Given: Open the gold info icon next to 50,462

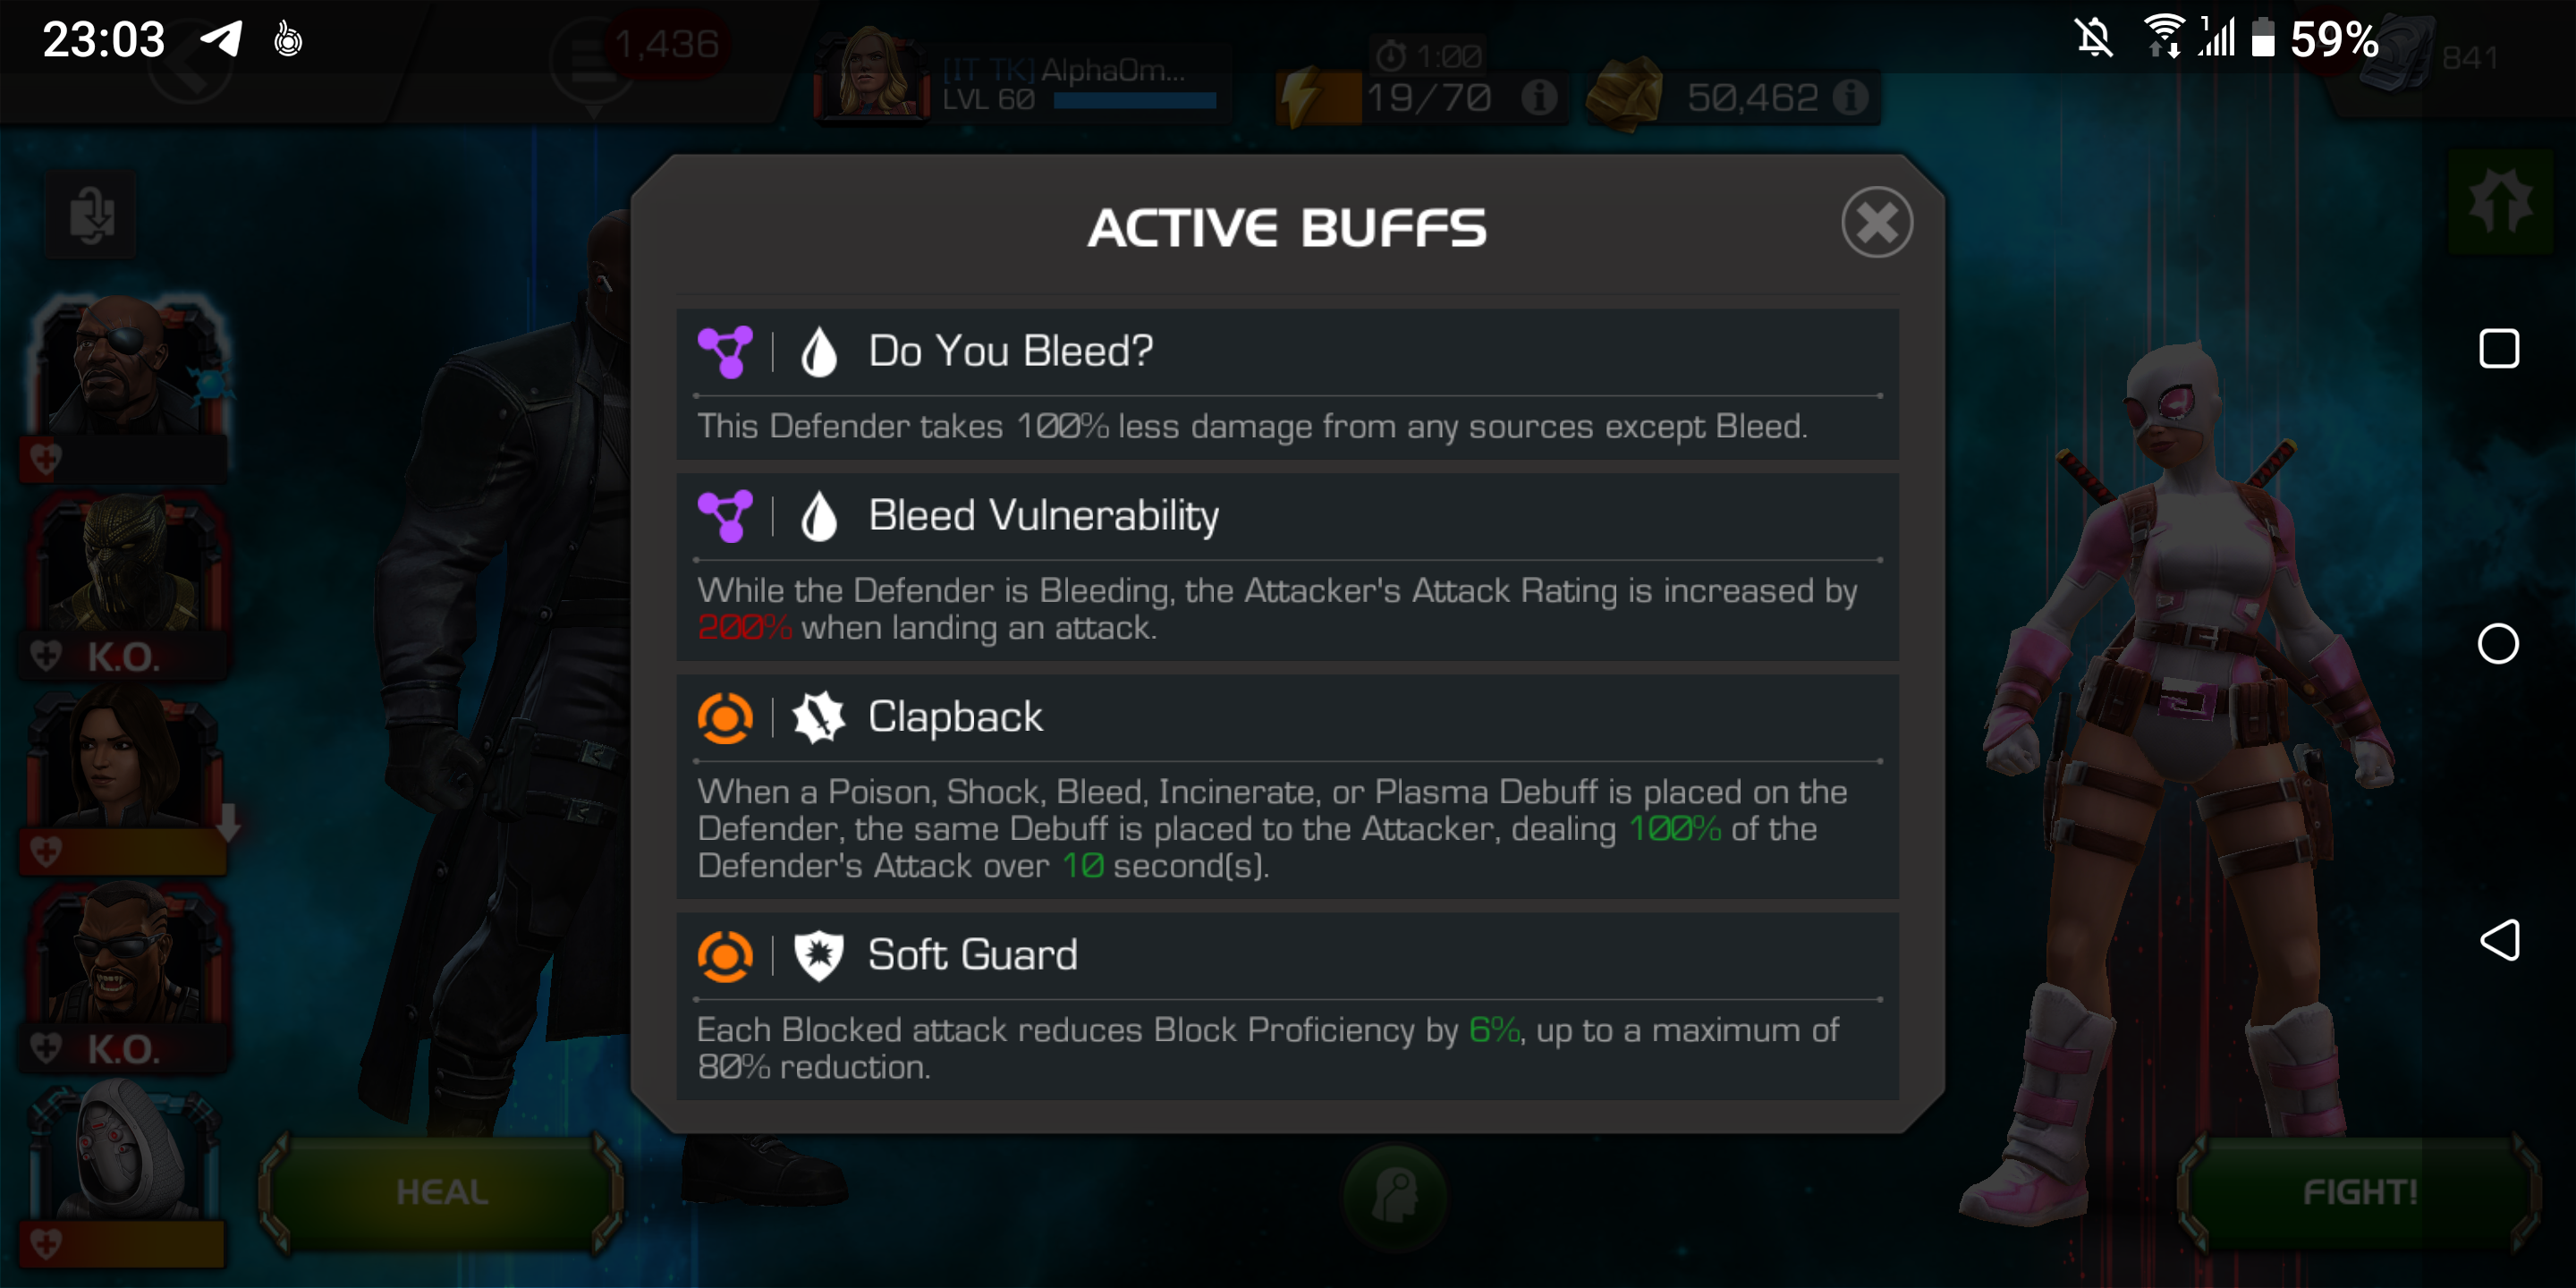Looking at the screenshot, I should tap(1851, 97).
